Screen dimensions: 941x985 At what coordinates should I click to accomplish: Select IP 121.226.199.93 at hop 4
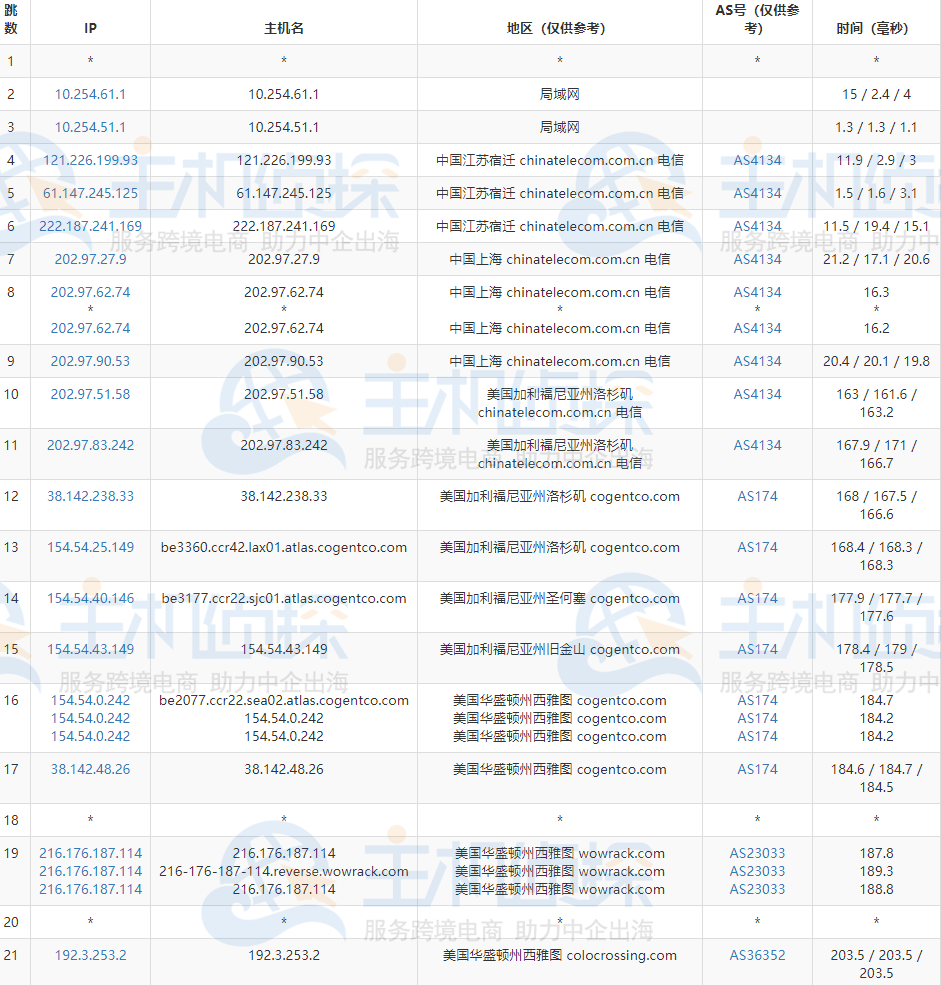(90, 160)
